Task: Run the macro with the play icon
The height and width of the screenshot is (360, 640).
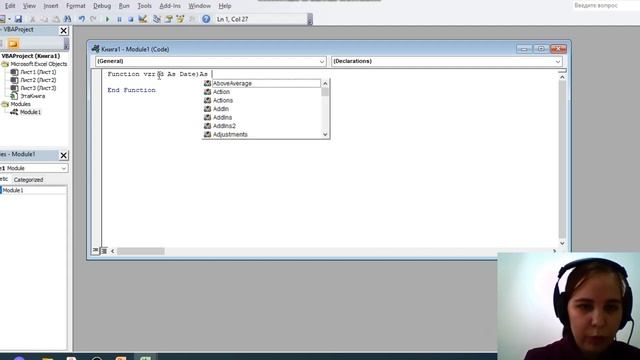Action: point(107,19)
